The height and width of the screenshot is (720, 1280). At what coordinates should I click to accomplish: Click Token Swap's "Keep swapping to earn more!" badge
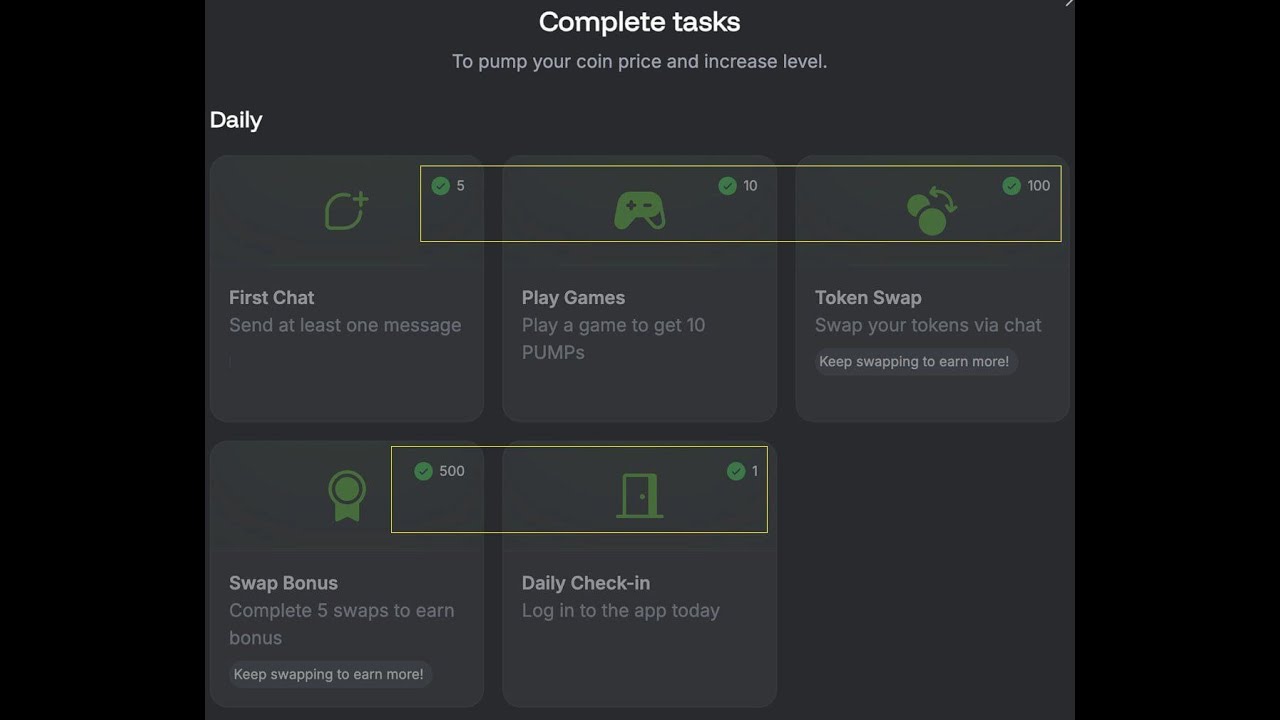tap(914, 361)
